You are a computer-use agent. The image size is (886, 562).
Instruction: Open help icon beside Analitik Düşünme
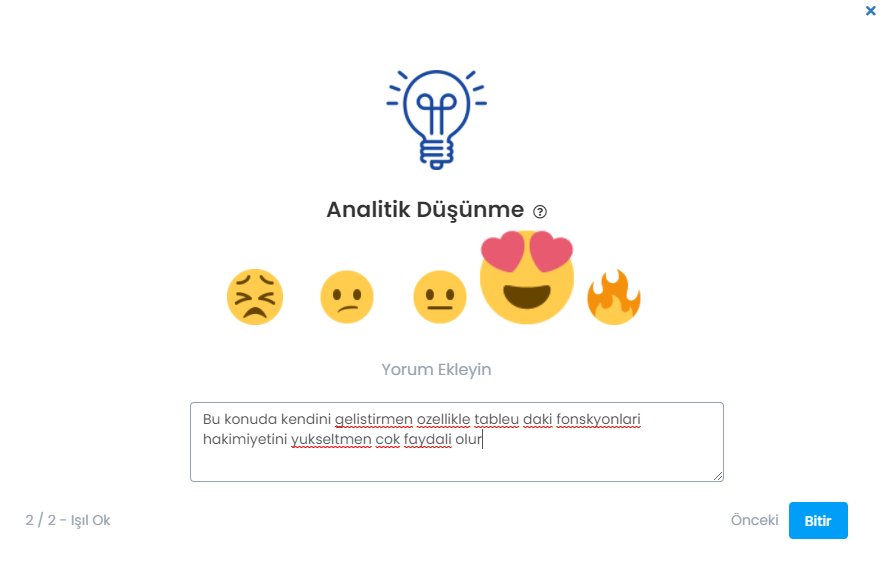[x=540, y=211]
